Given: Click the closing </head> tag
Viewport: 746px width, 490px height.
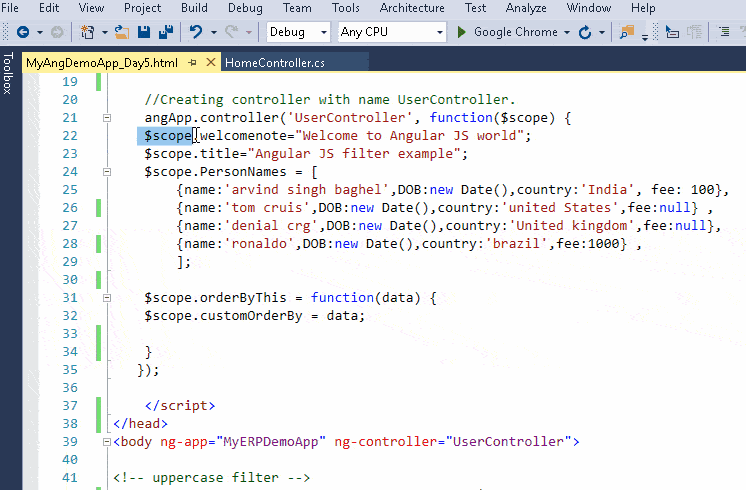Looking at the screenshot, I should (x=140, y=423).
